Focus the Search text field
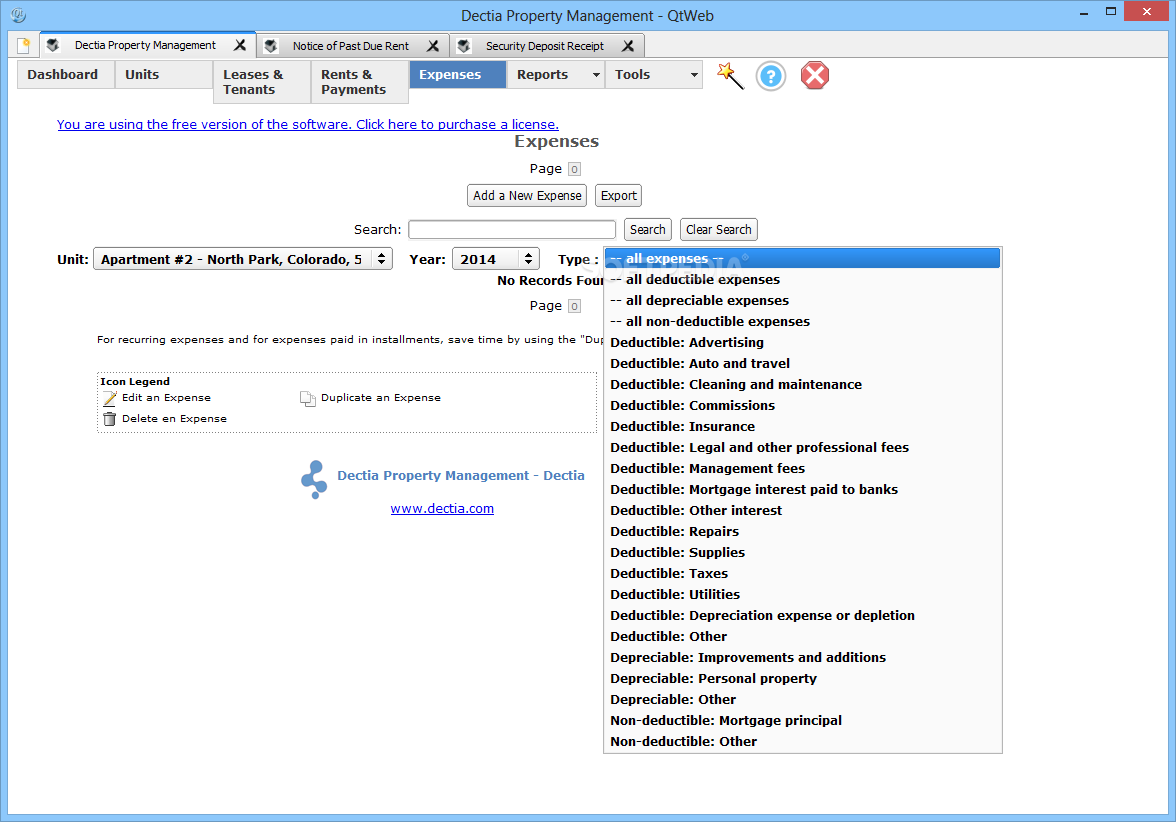The image size is (1176, 822). click(512, 230)
